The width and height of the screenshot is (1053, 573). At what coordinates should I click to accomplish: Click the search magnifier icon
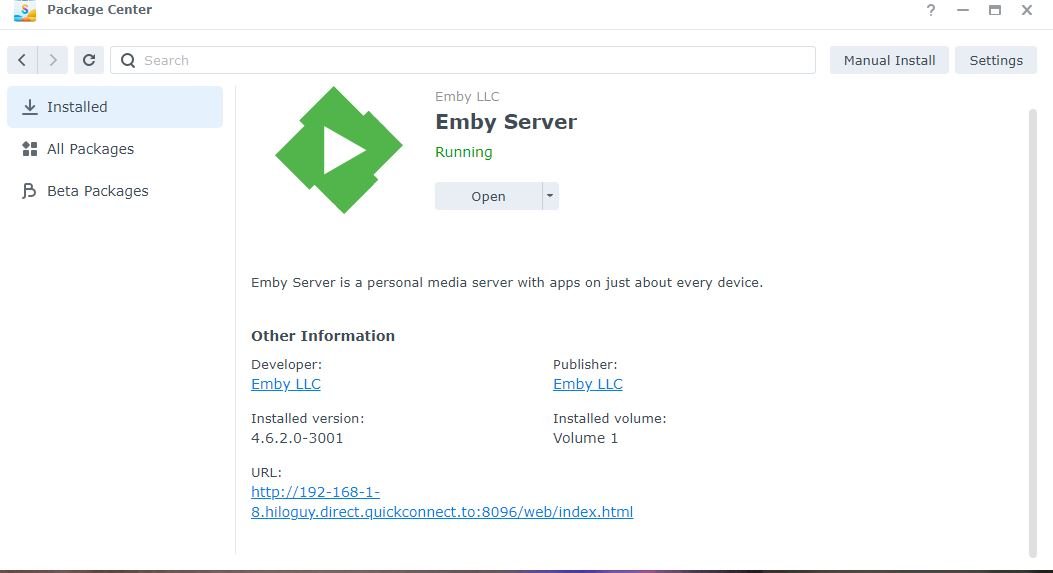pyautogui.click(x=128, y=60)
